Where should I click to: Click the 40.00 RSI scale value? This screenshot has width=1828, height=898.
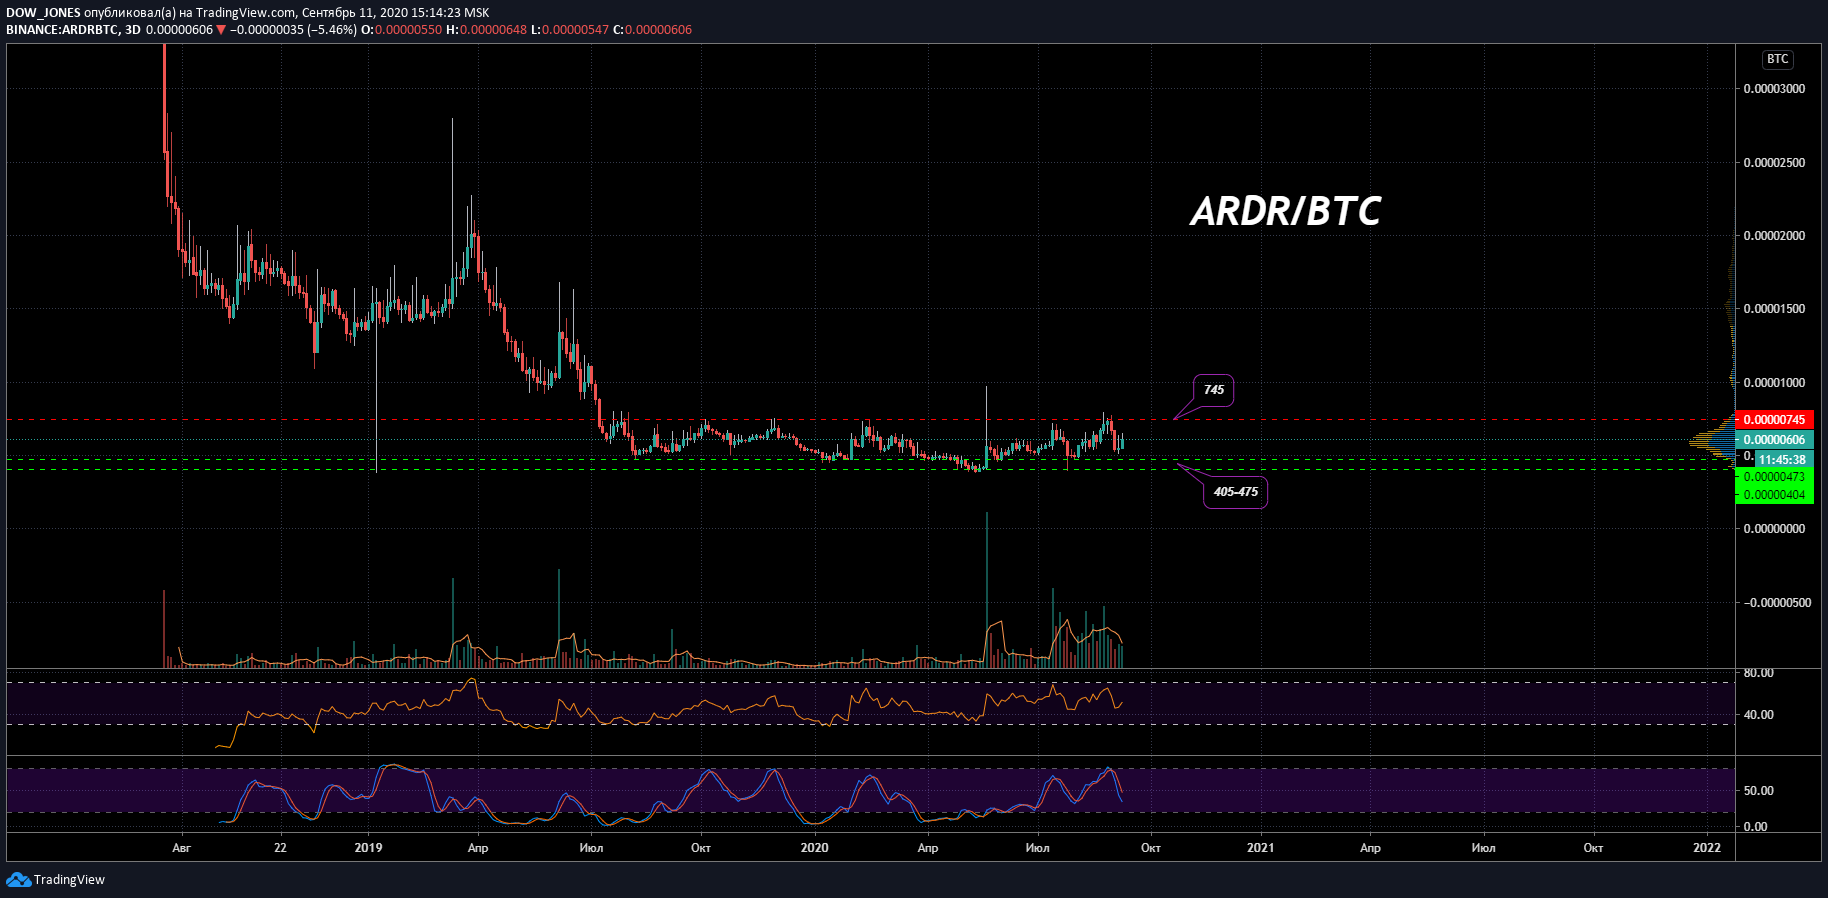click(1759, 715)
